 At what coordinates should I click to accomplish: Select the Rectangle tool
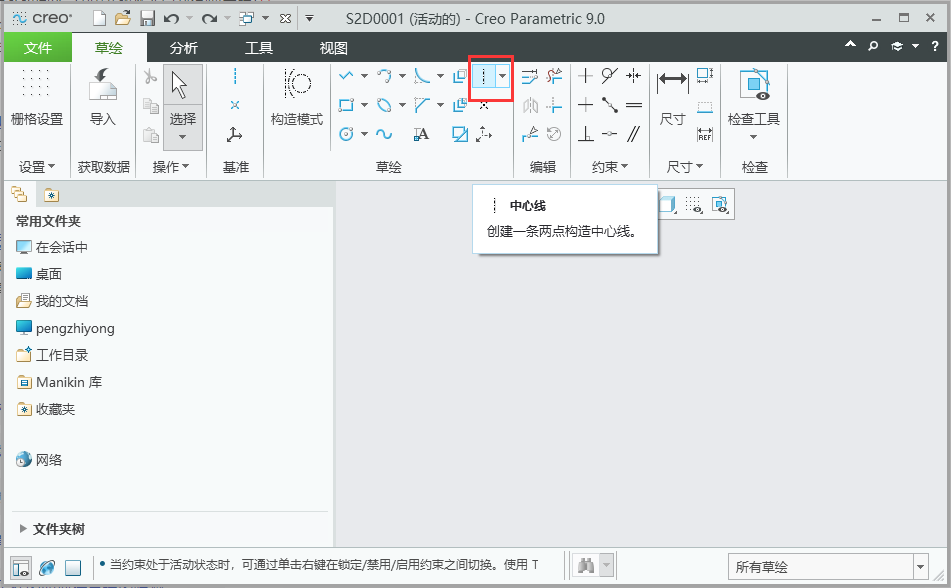click(x=346, y=105)
